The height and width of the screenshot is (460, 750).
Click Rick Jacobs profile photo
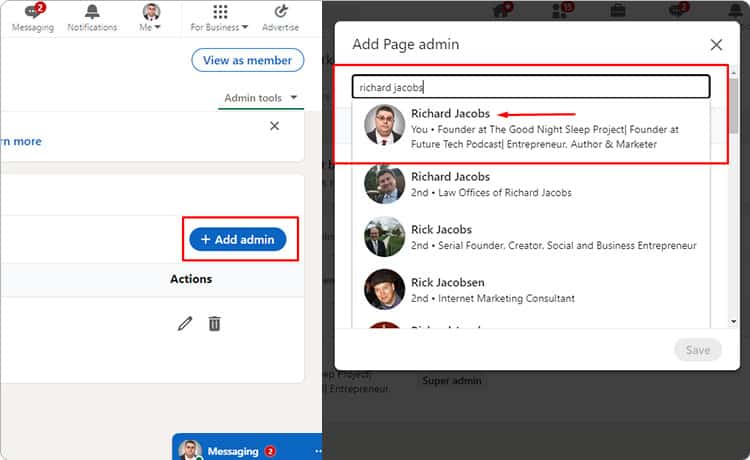(384, 237)
